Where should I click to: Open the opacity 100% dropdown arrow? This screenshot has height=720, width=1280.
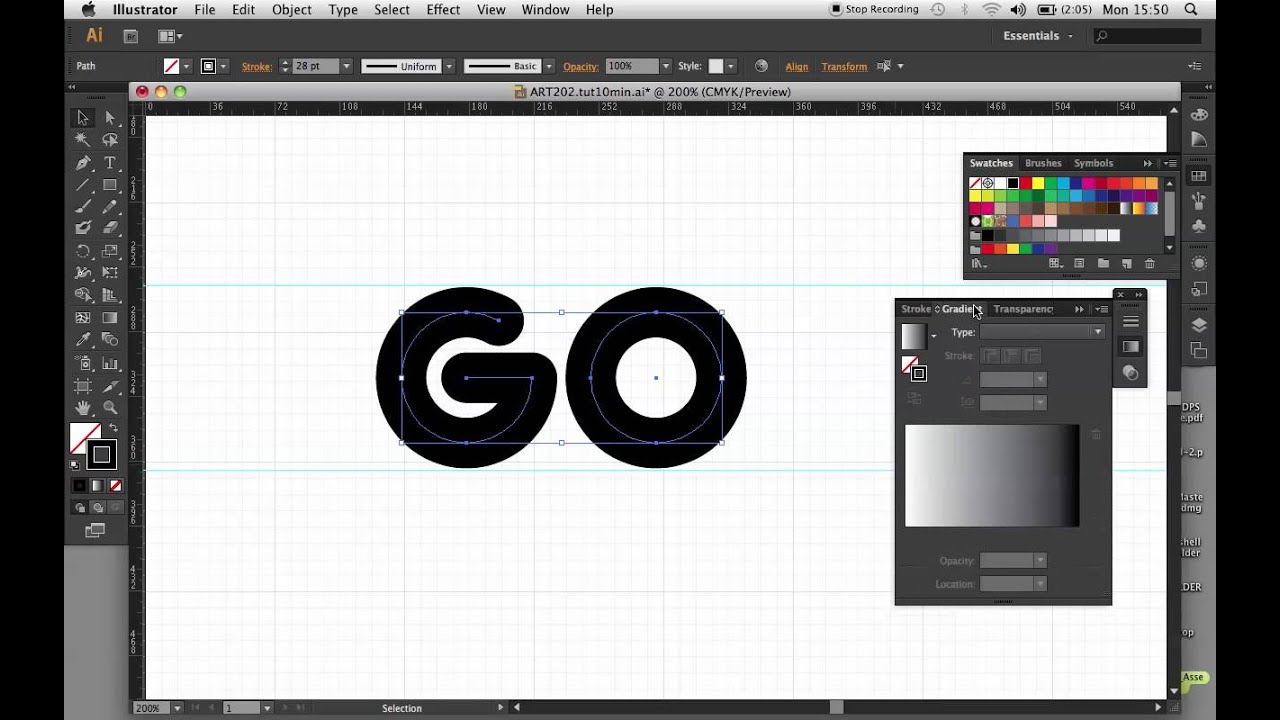[665, 66]
